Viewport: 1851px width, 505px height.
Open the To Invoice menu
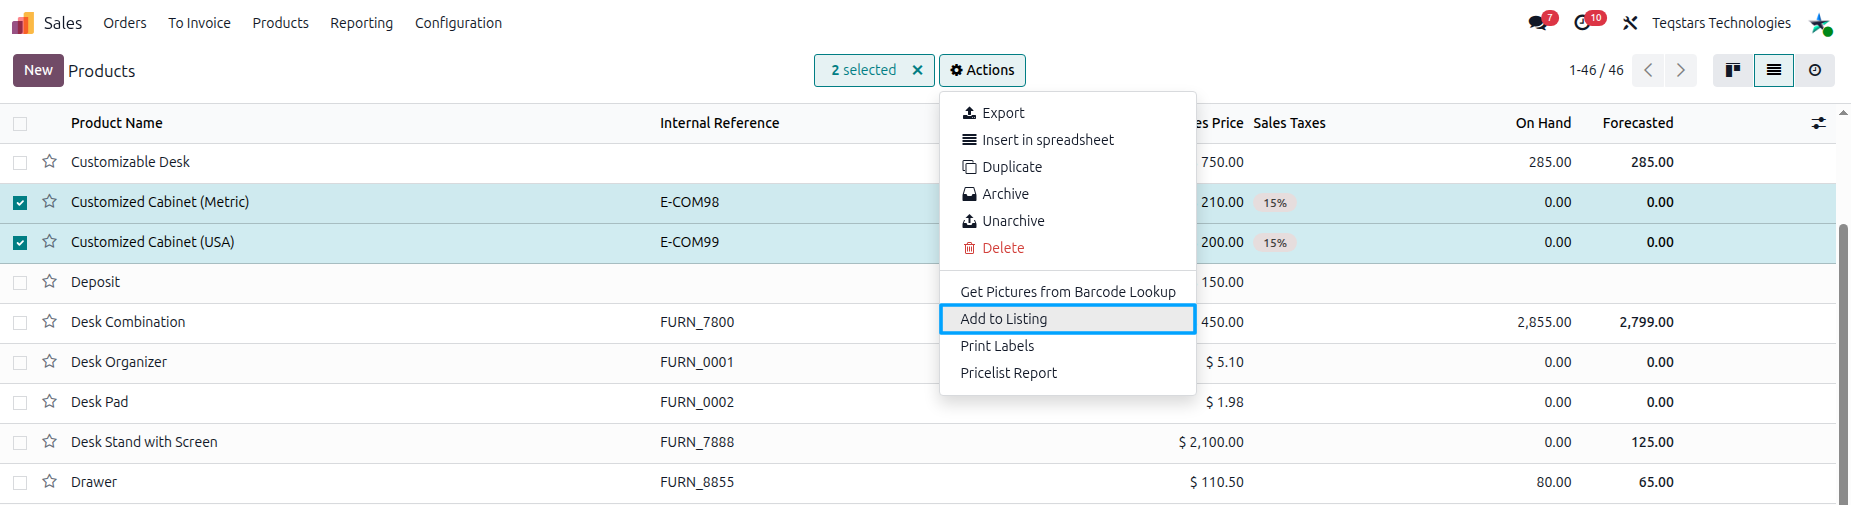(x=199, y=23)
